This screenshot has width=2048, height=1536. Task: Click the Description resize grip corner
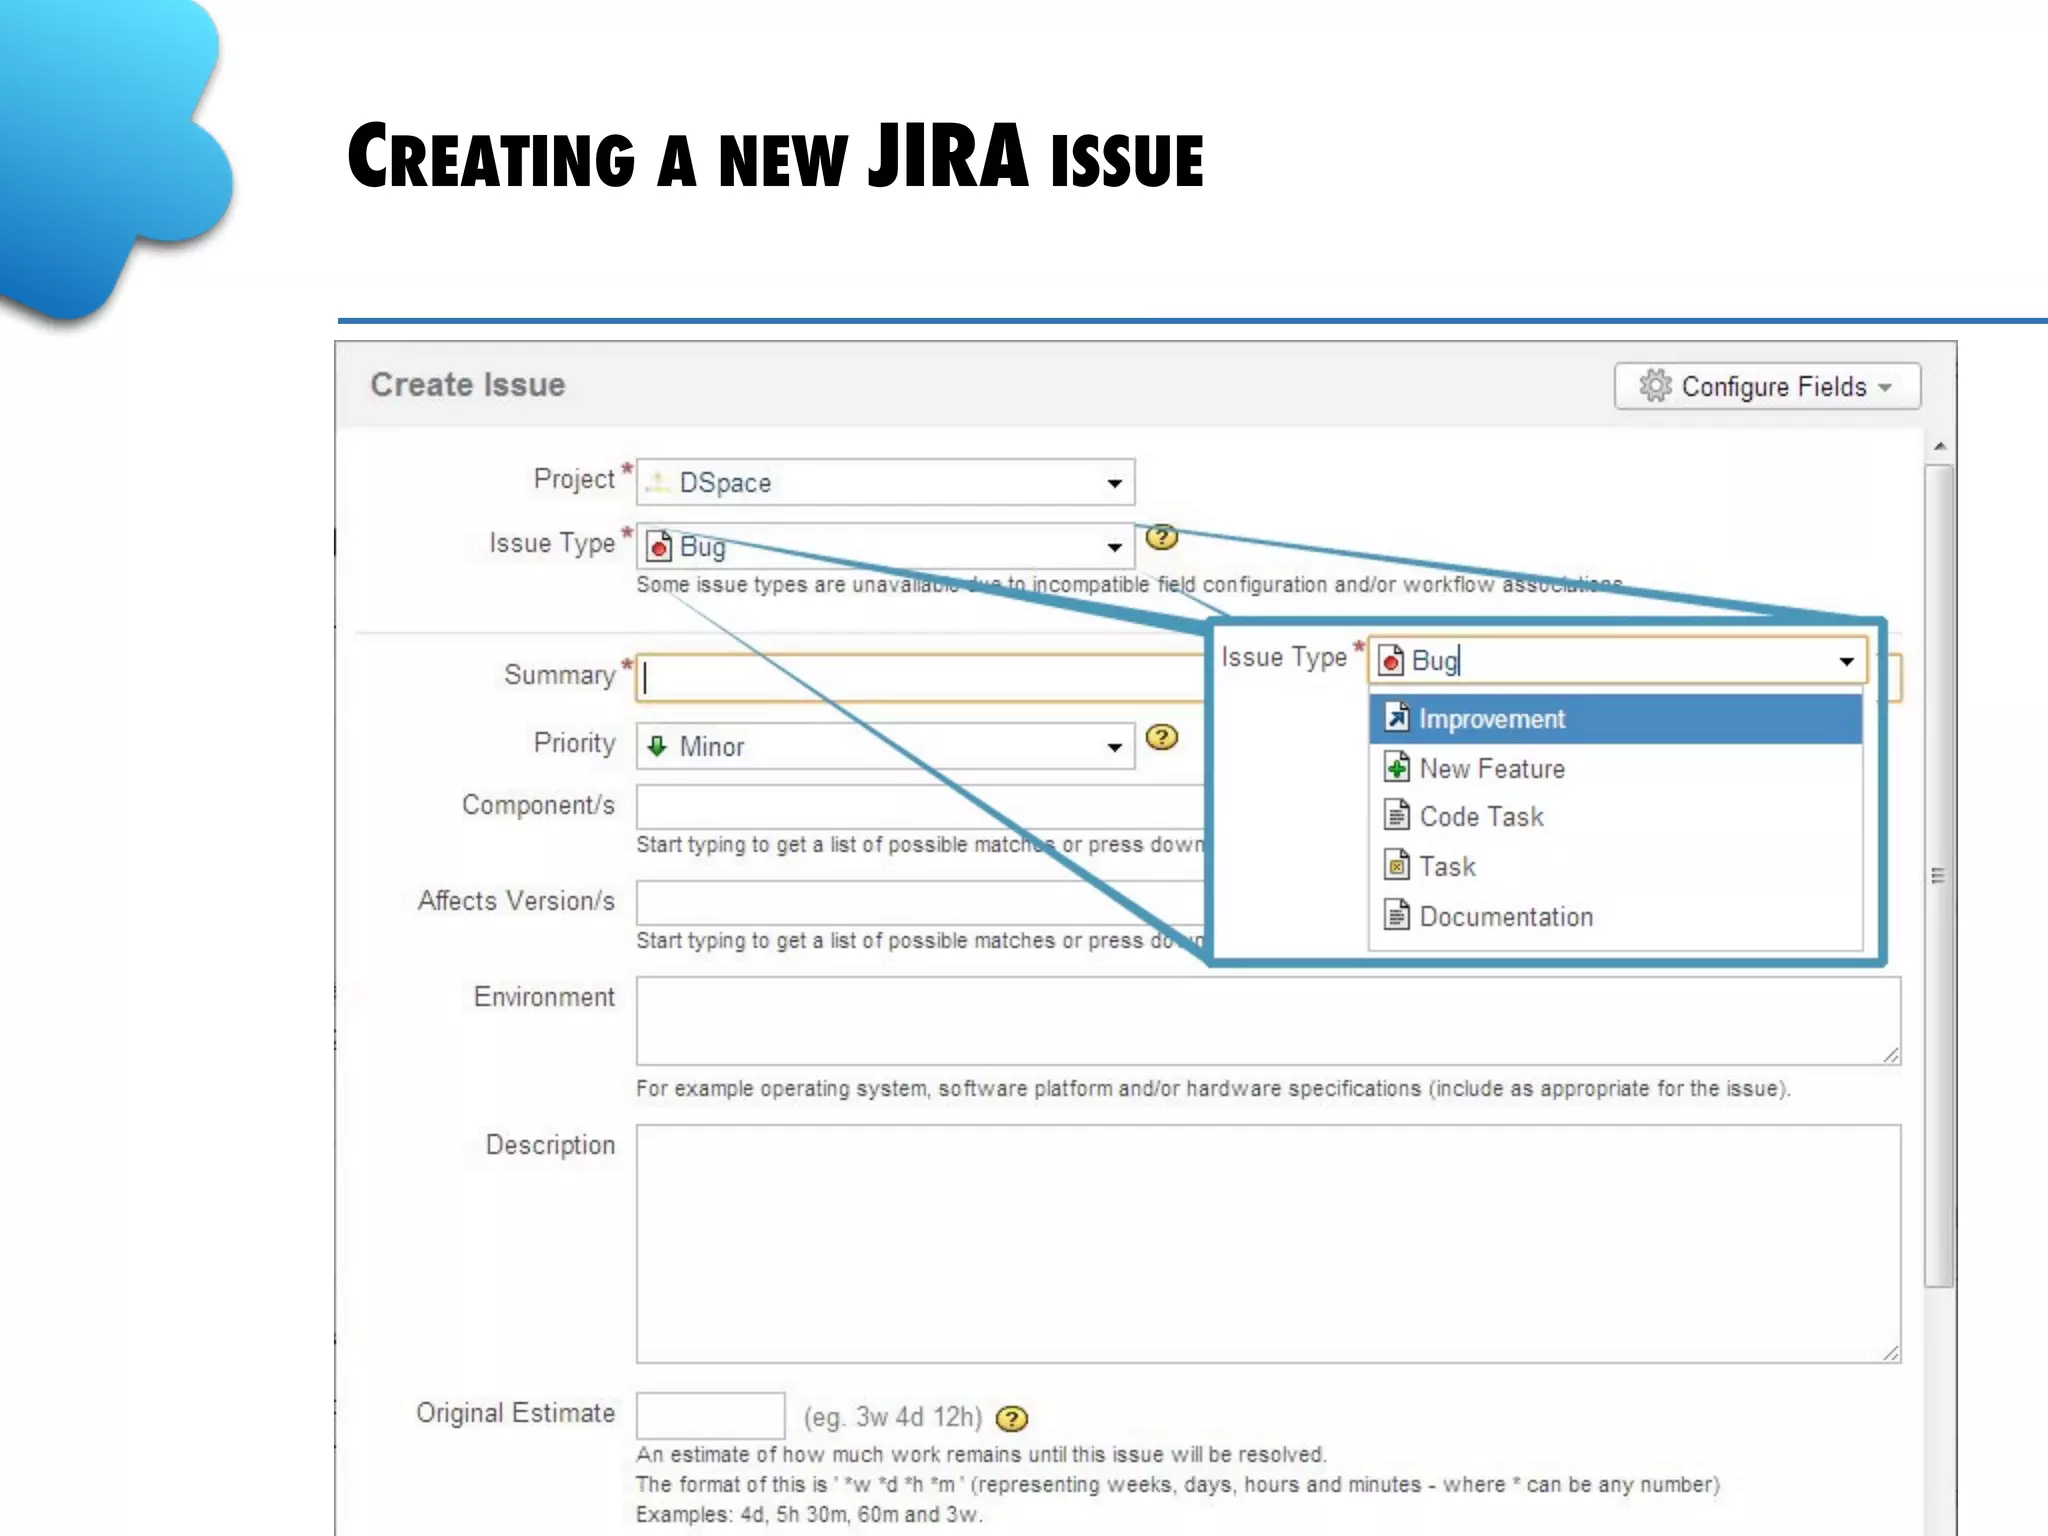[1890, 1353]
